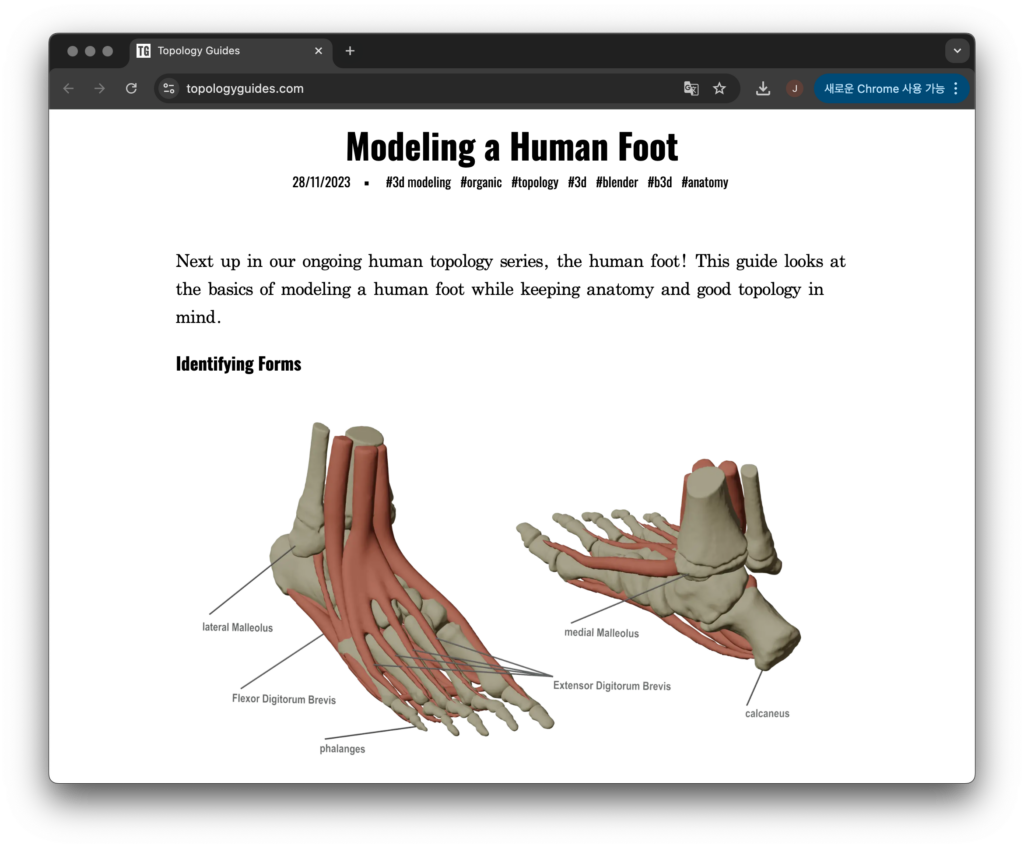
Task: Open Chrome three-dot menu
Action: pyautogui.click(x=956, y=89)
